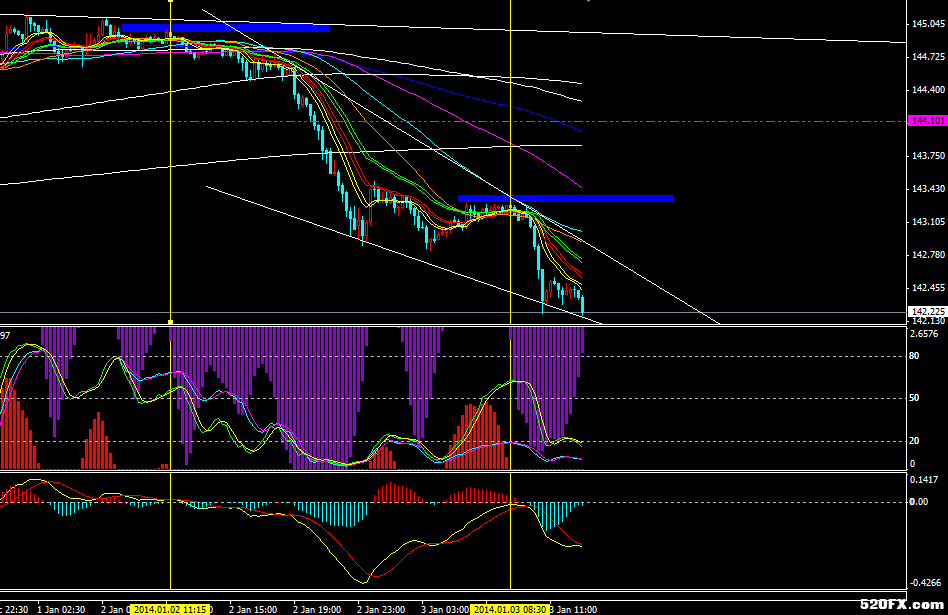This screenshot has height=615, width=948.
Task: Click the 144.725 price axis label
Action: tap(928, 57)
